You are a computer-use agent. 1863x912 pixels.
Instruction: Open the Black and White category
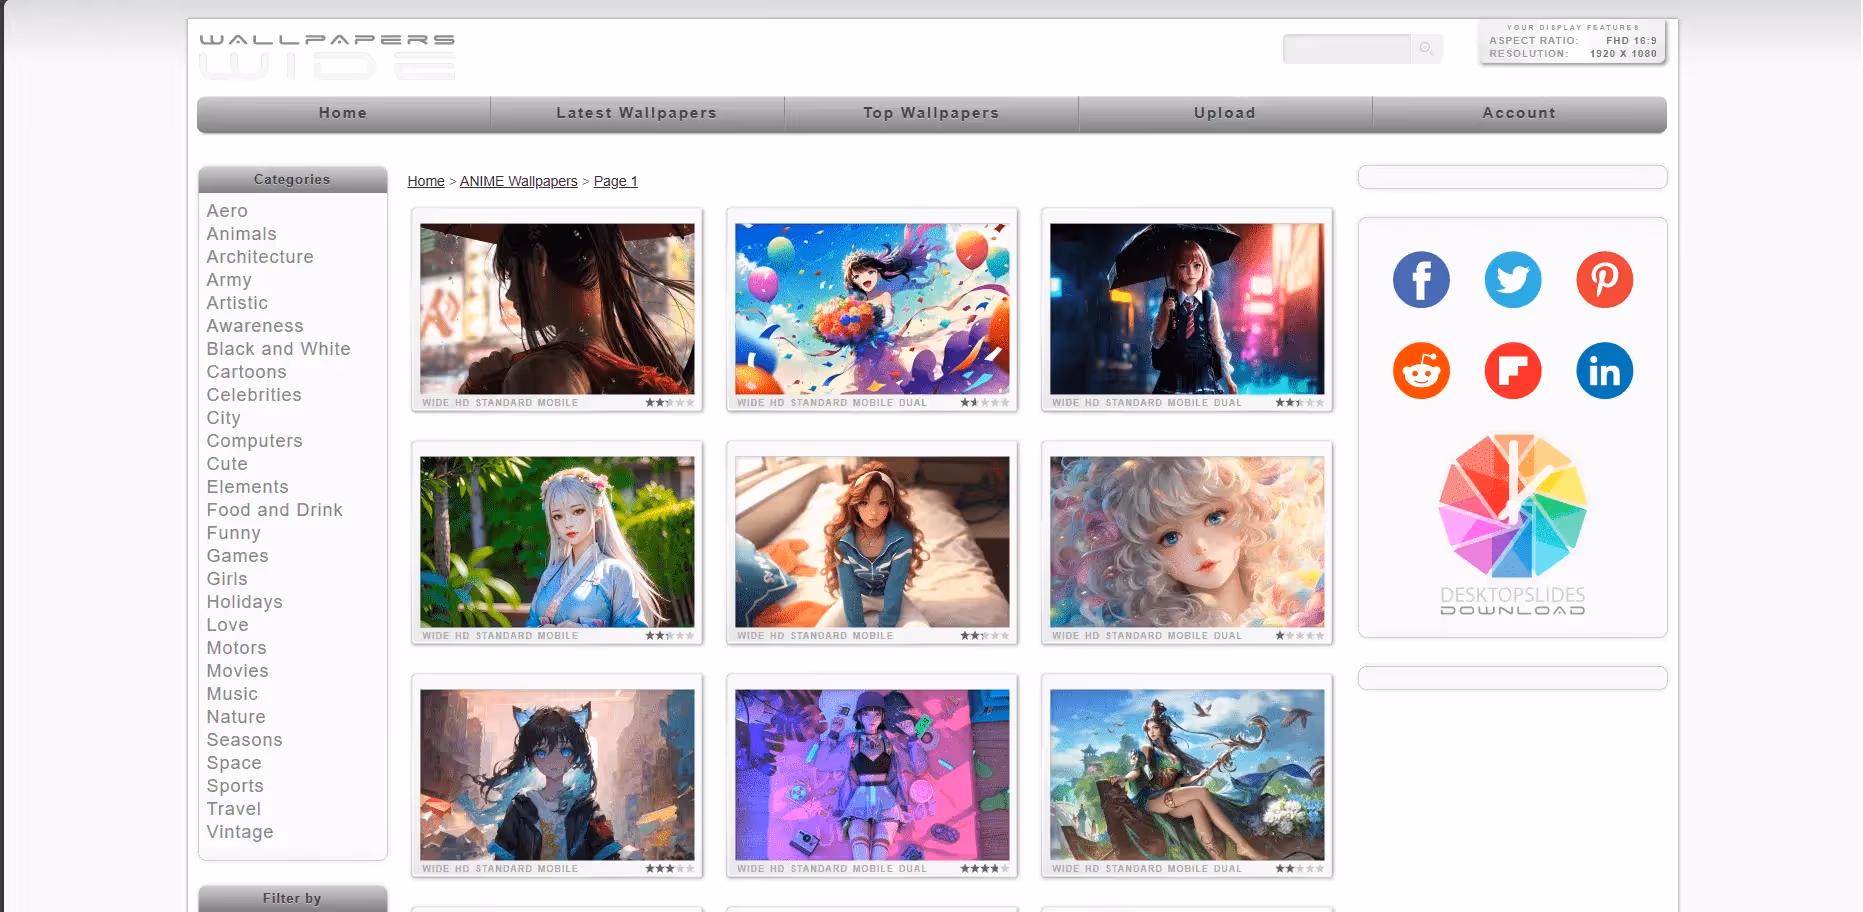pyautogui.click(x=278, y=349)
